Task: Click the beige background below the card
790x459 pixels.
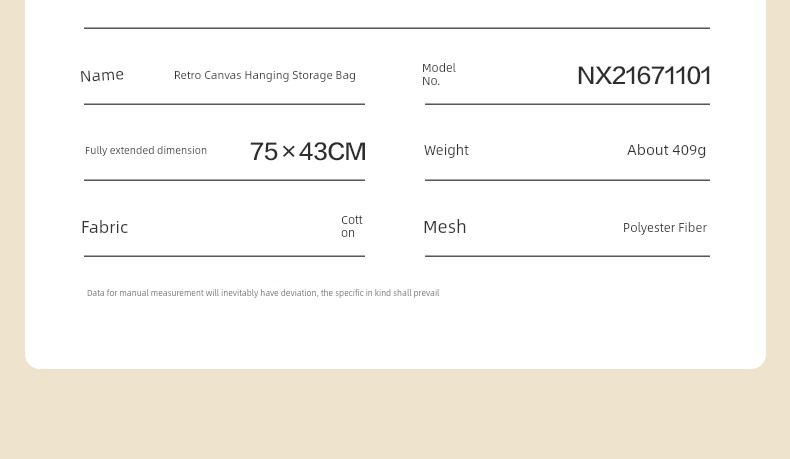Action: pos(395,416)
